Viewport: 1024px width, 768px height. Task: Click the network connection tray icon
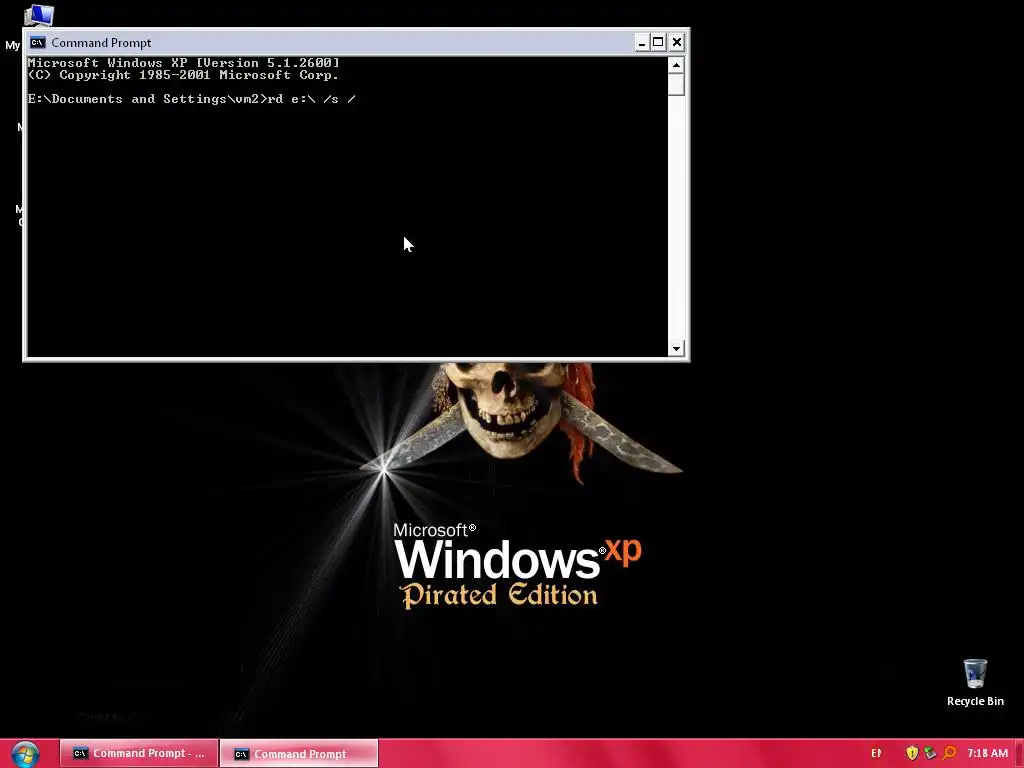coord(930,753)
